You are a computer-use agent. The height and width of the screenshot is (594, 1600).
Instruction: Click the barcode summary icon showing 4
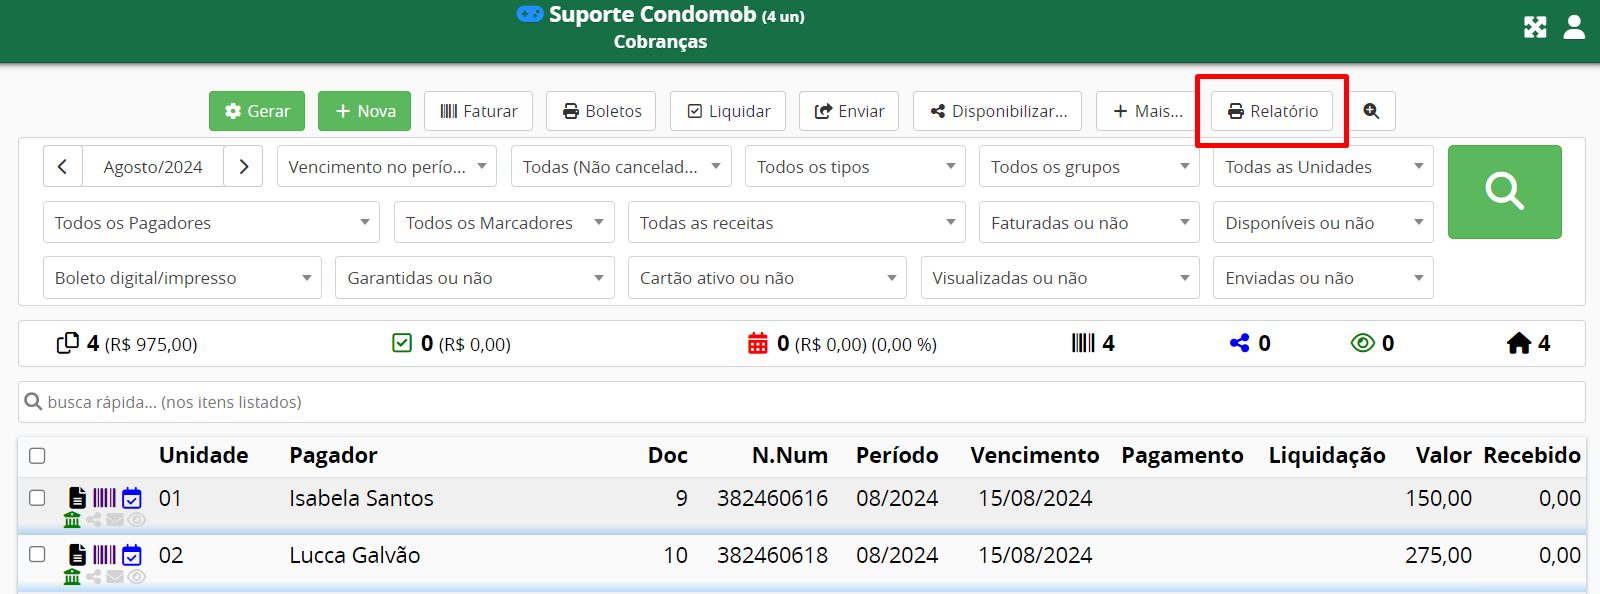pyautogui.click(x=1083, y=343)
